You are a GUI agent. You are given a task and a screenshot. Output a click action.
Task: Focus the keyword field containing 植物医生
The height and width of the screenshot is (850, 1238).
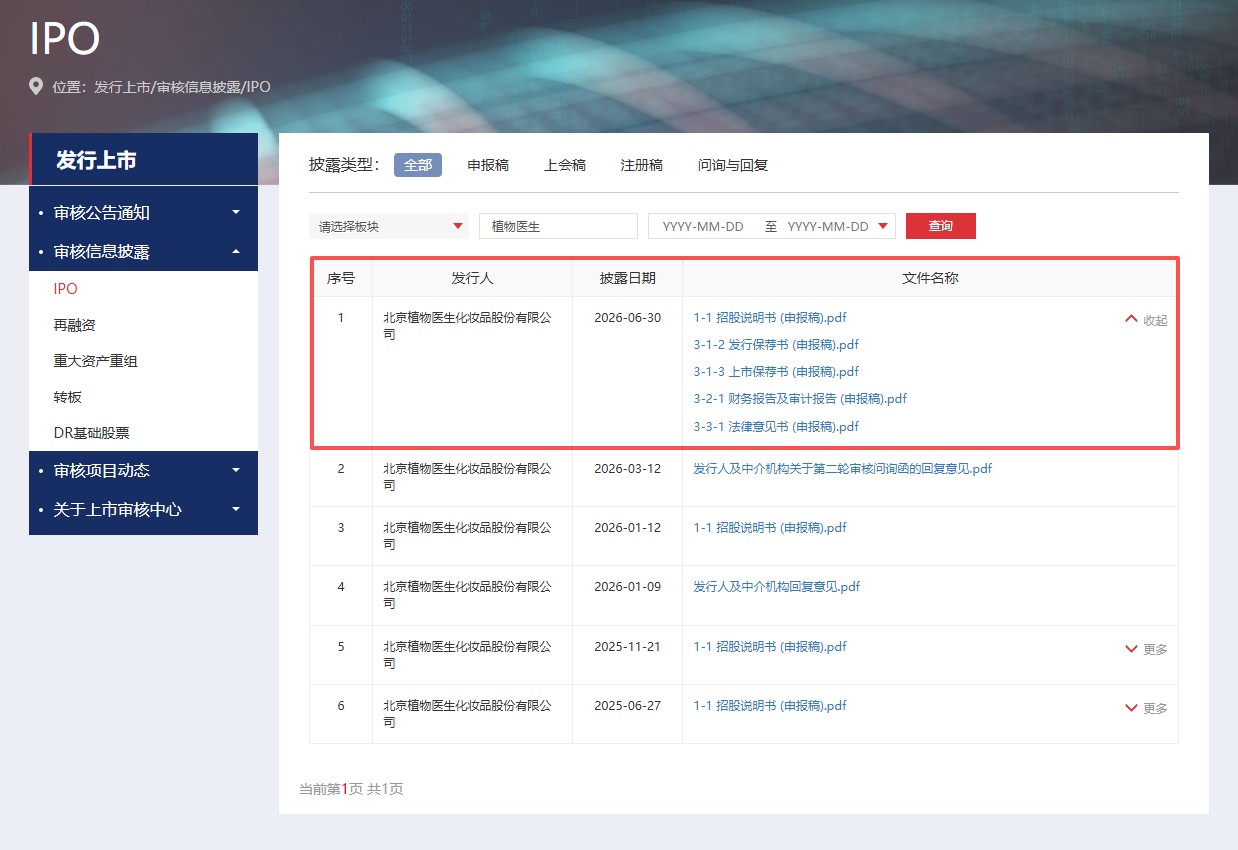coord(558,226)
